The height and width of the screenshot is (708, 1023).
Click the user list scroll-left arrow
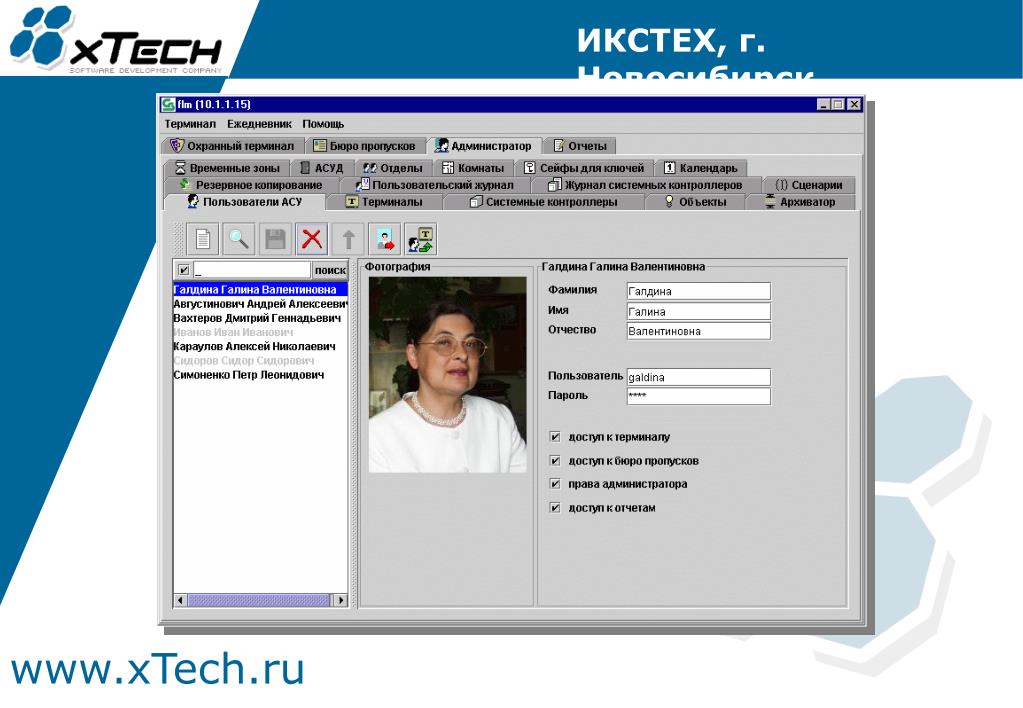(181, 600)
